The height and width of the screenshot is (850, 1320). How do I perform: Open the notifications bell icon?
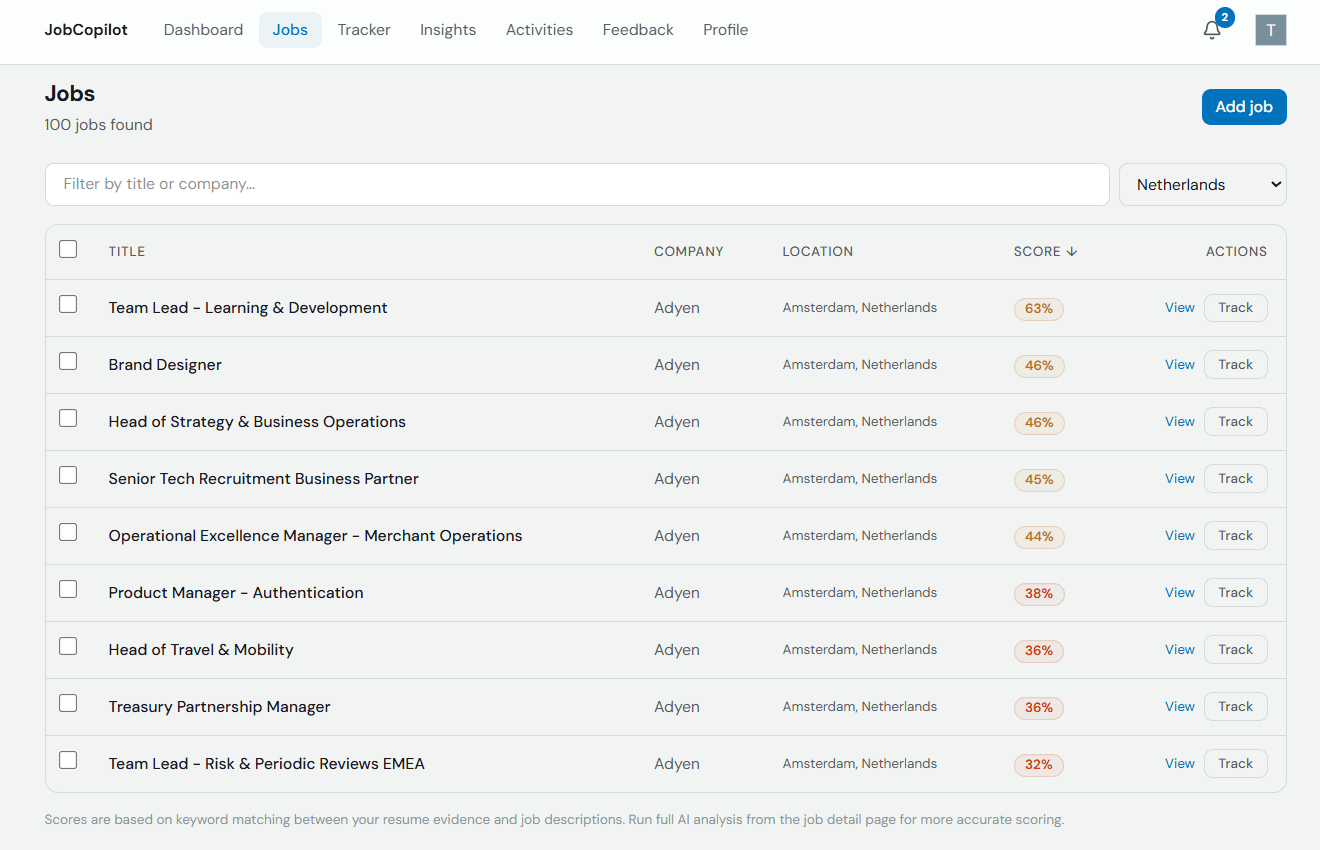point(1212,30)
